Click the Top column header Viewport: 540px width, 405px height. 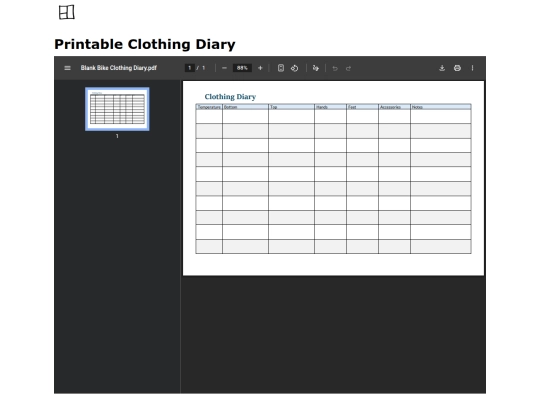coord(291,107)
